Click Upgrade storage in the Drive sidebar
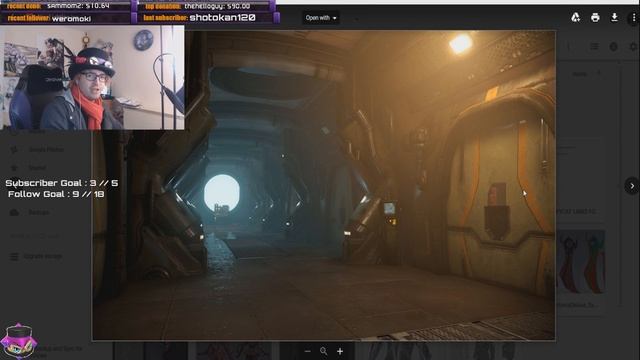The image size is (640, 360). click(37, 256)
